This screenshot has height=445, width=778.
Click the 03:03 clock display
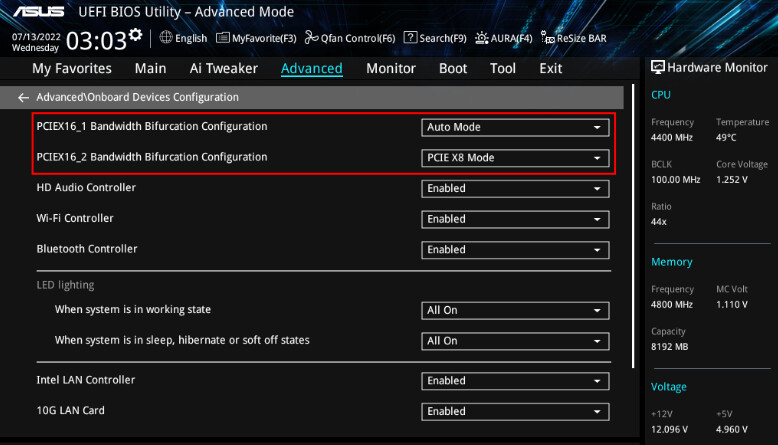pos(96,41)
